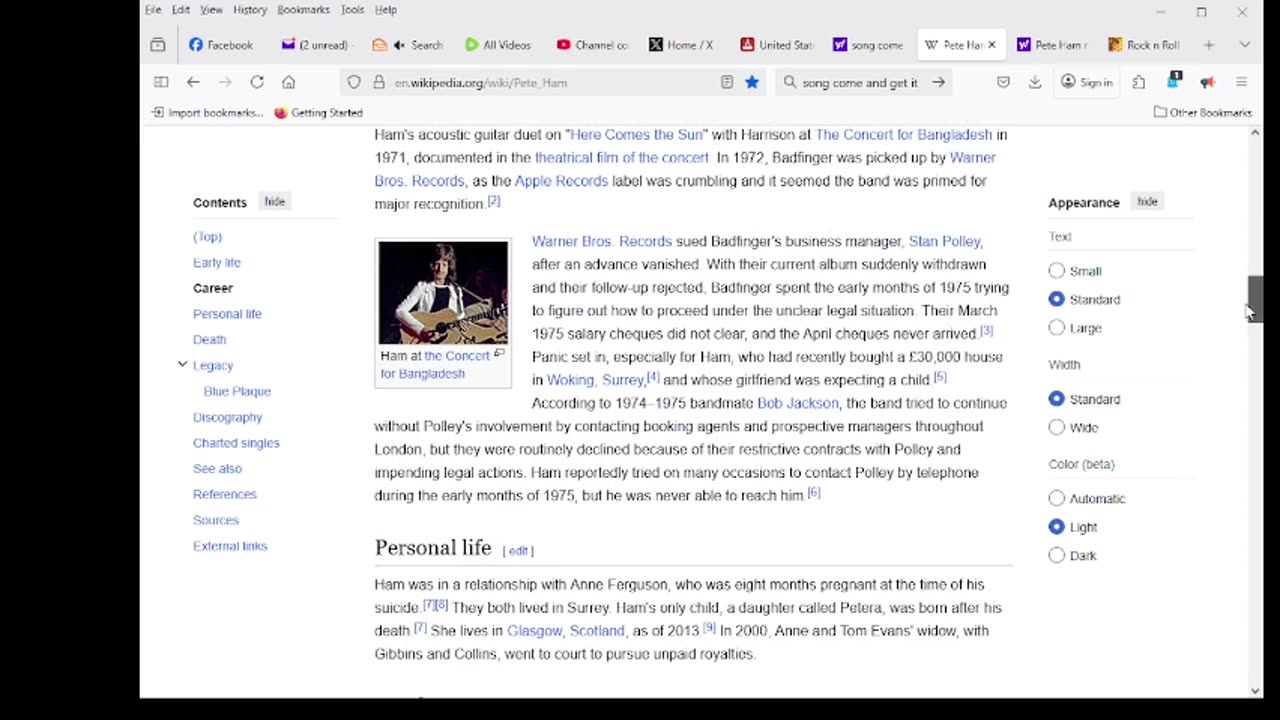
Task: Select Standard page width
Action: point(1057,399)
